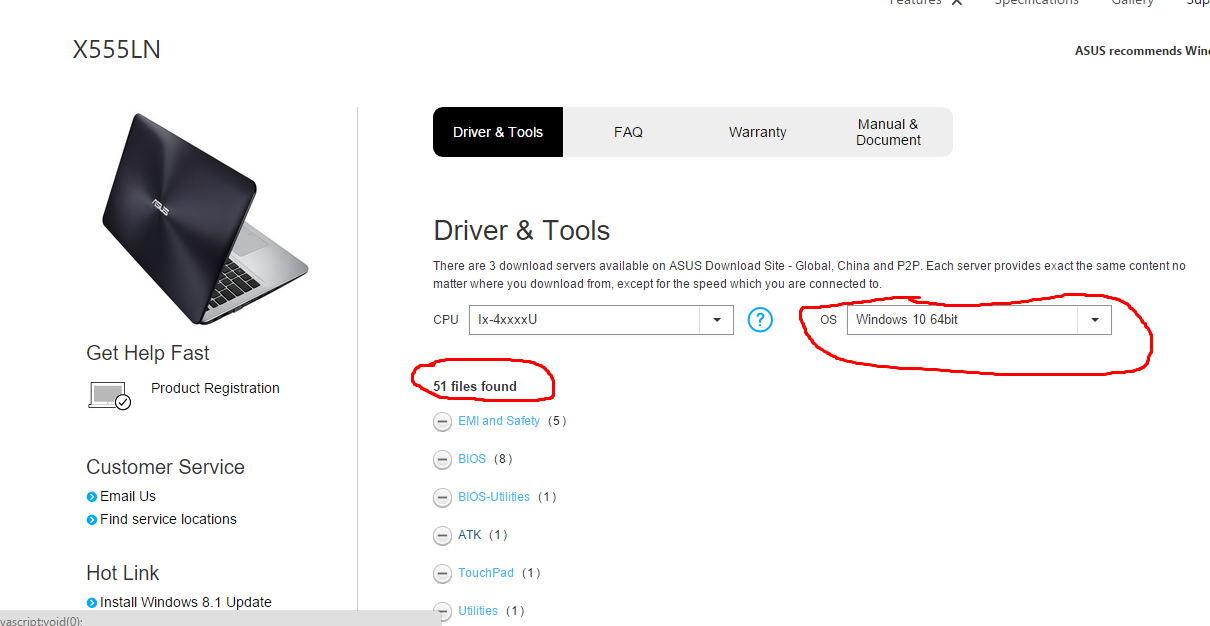The width and height of the screenshot is (1210, 626).
Task: Click the Product Registration laptop icon
Action: pyautogui.click(x=110, y=396)
